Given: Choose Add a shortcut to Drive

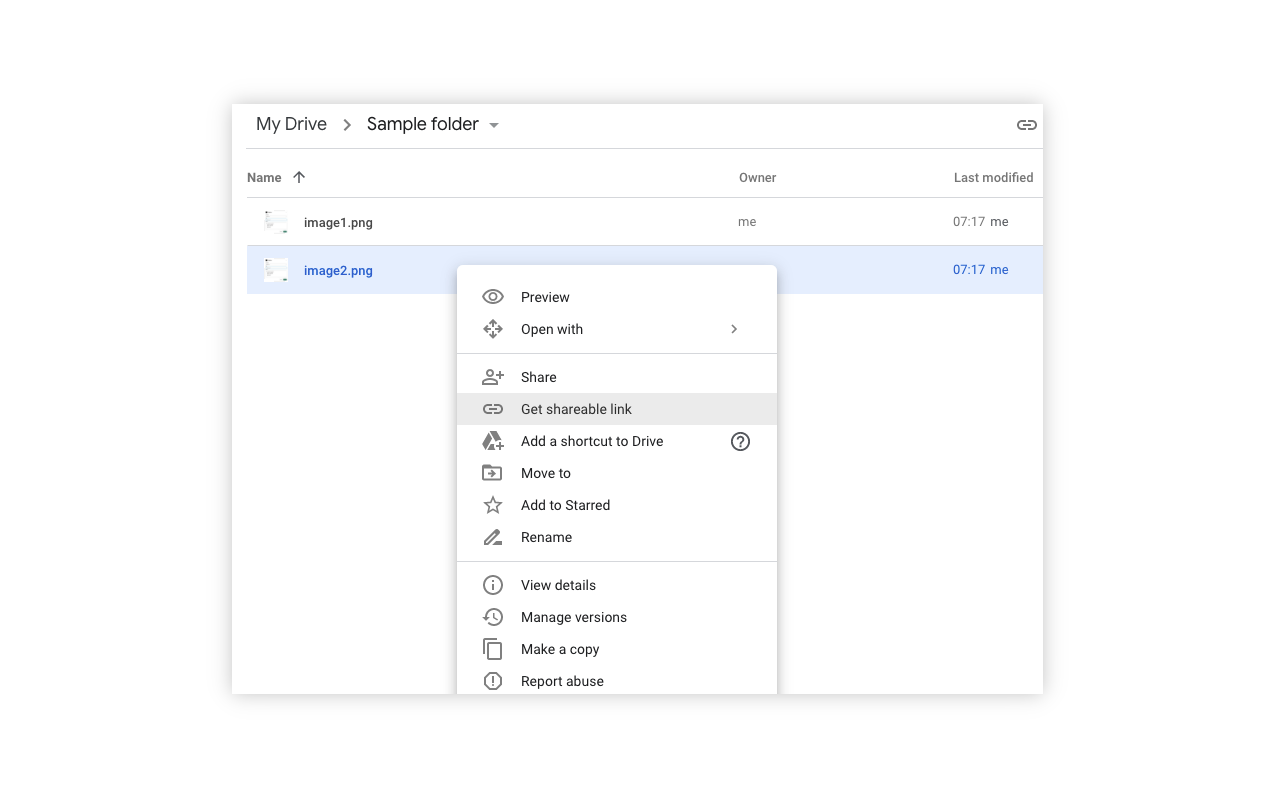Looking at the screenshot, I should (x=617, y=441).
